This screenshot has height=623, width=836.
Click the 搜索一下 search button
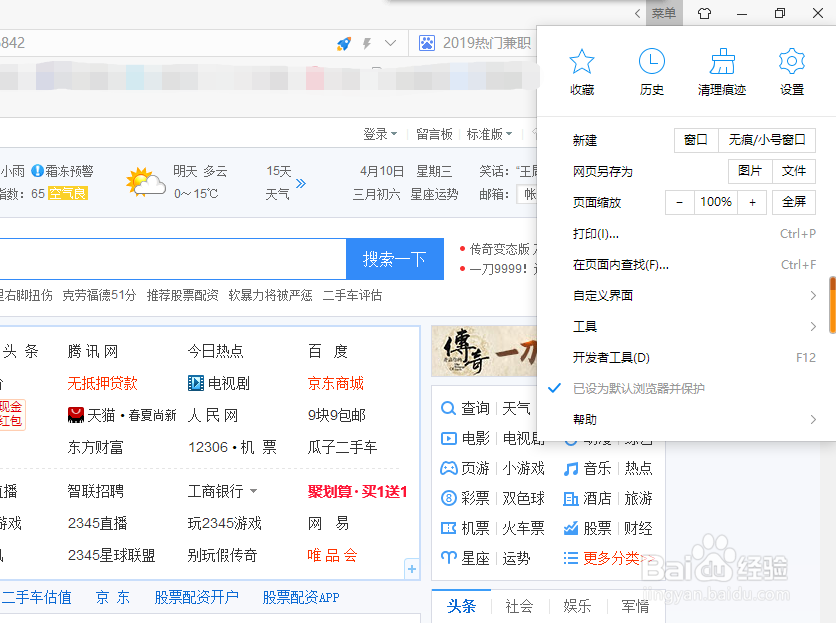click(395, 259)
